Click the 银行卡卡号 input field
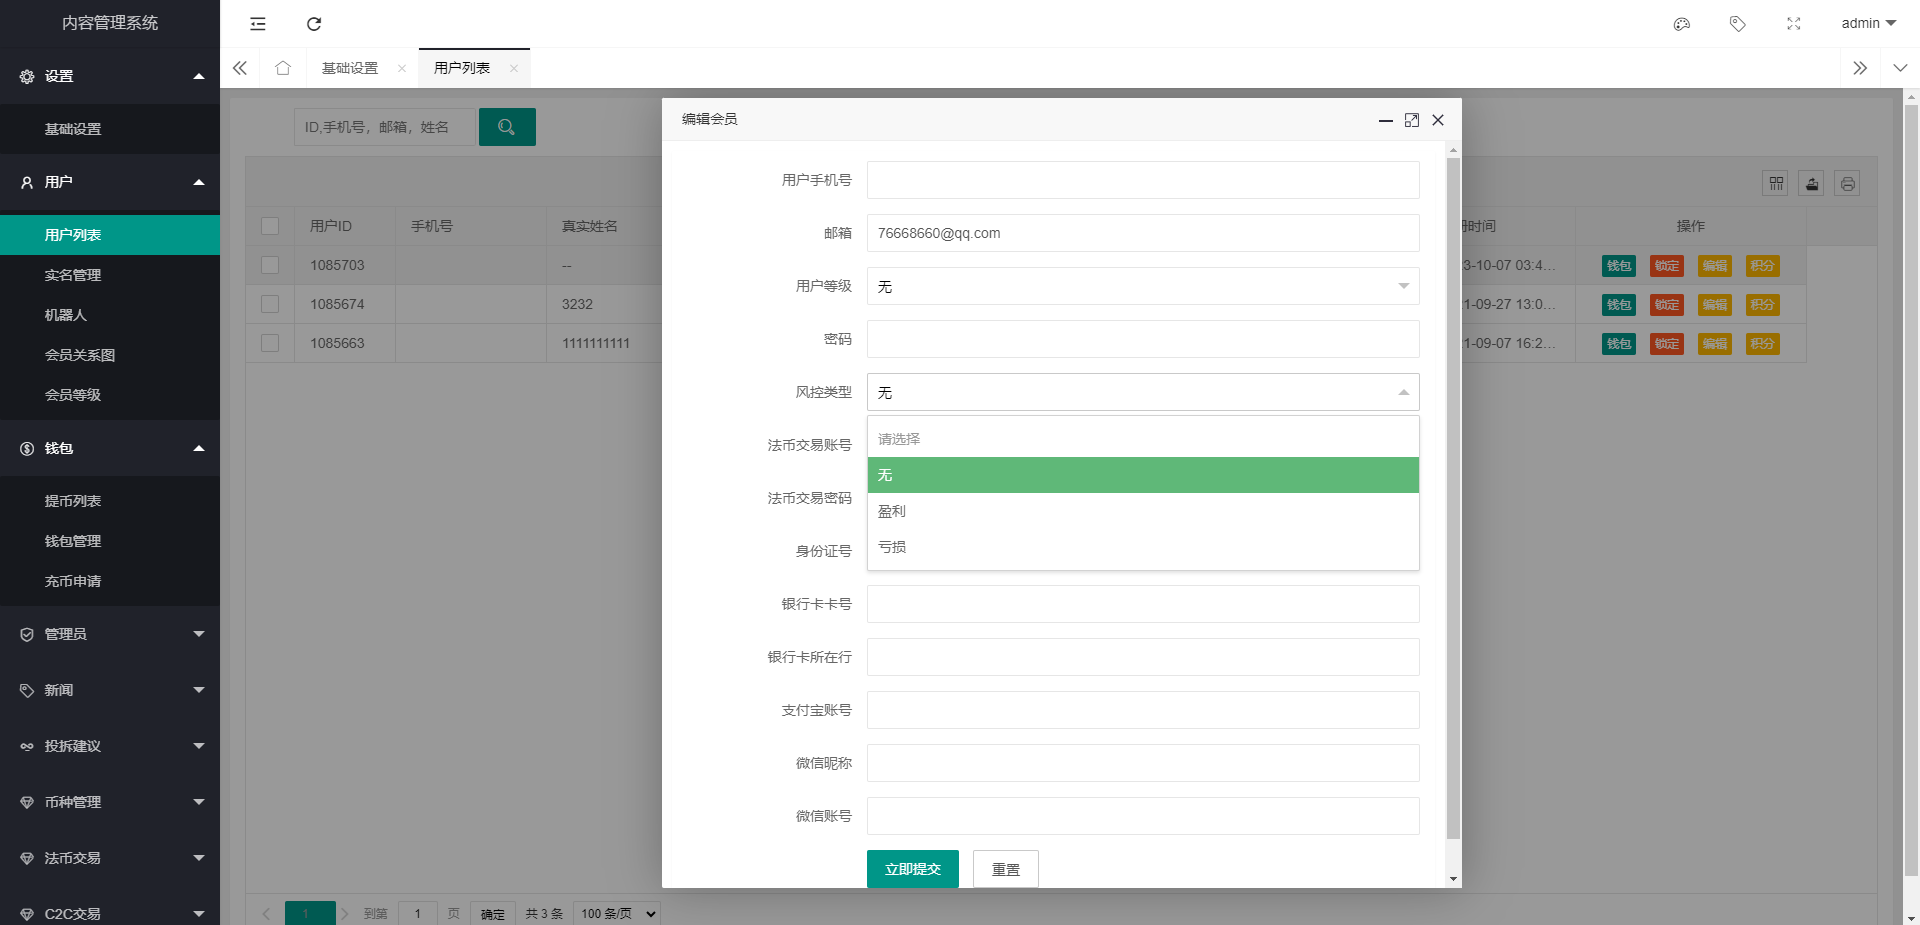The image size is (1920, 925). [x=1142, y=604]
